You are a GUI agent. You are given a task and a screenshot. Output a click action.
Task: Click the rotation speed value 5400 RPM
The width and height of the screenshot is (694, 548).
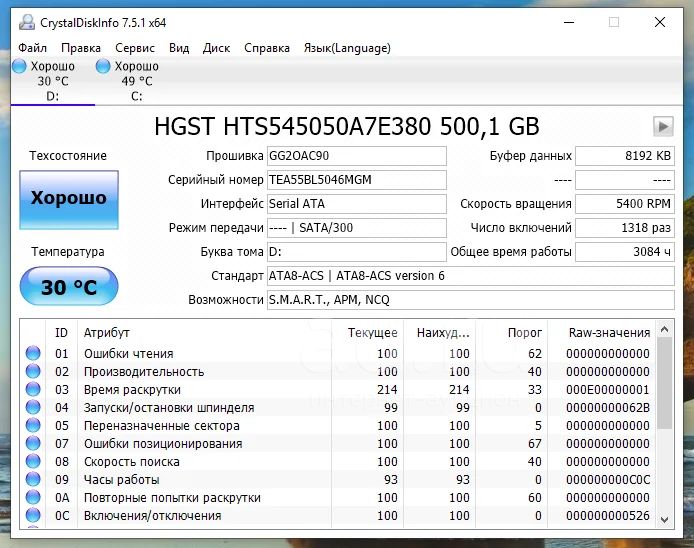pos(625,204)
